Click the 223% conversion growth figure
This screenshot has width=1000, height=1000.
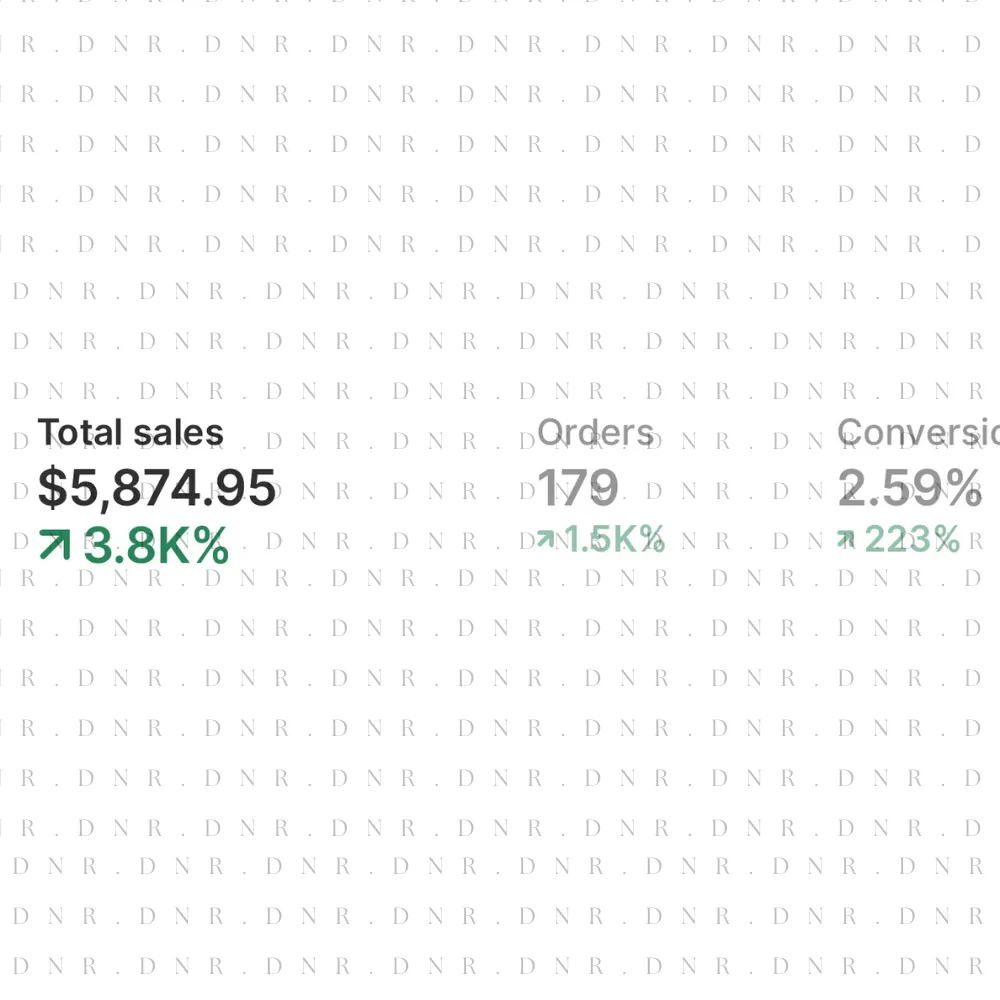[x=911, y=540]
